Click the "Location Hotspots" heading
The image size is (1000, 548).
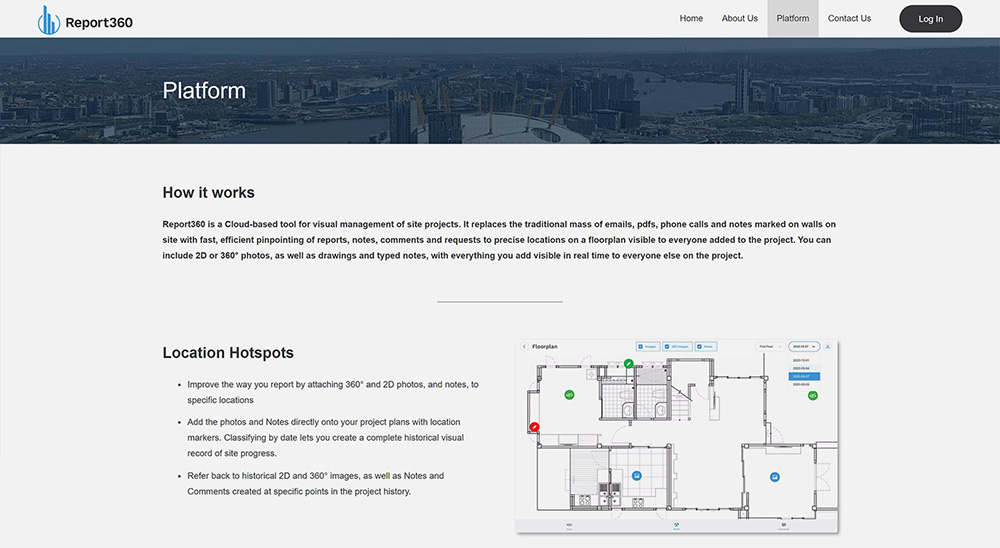point(228,353)
